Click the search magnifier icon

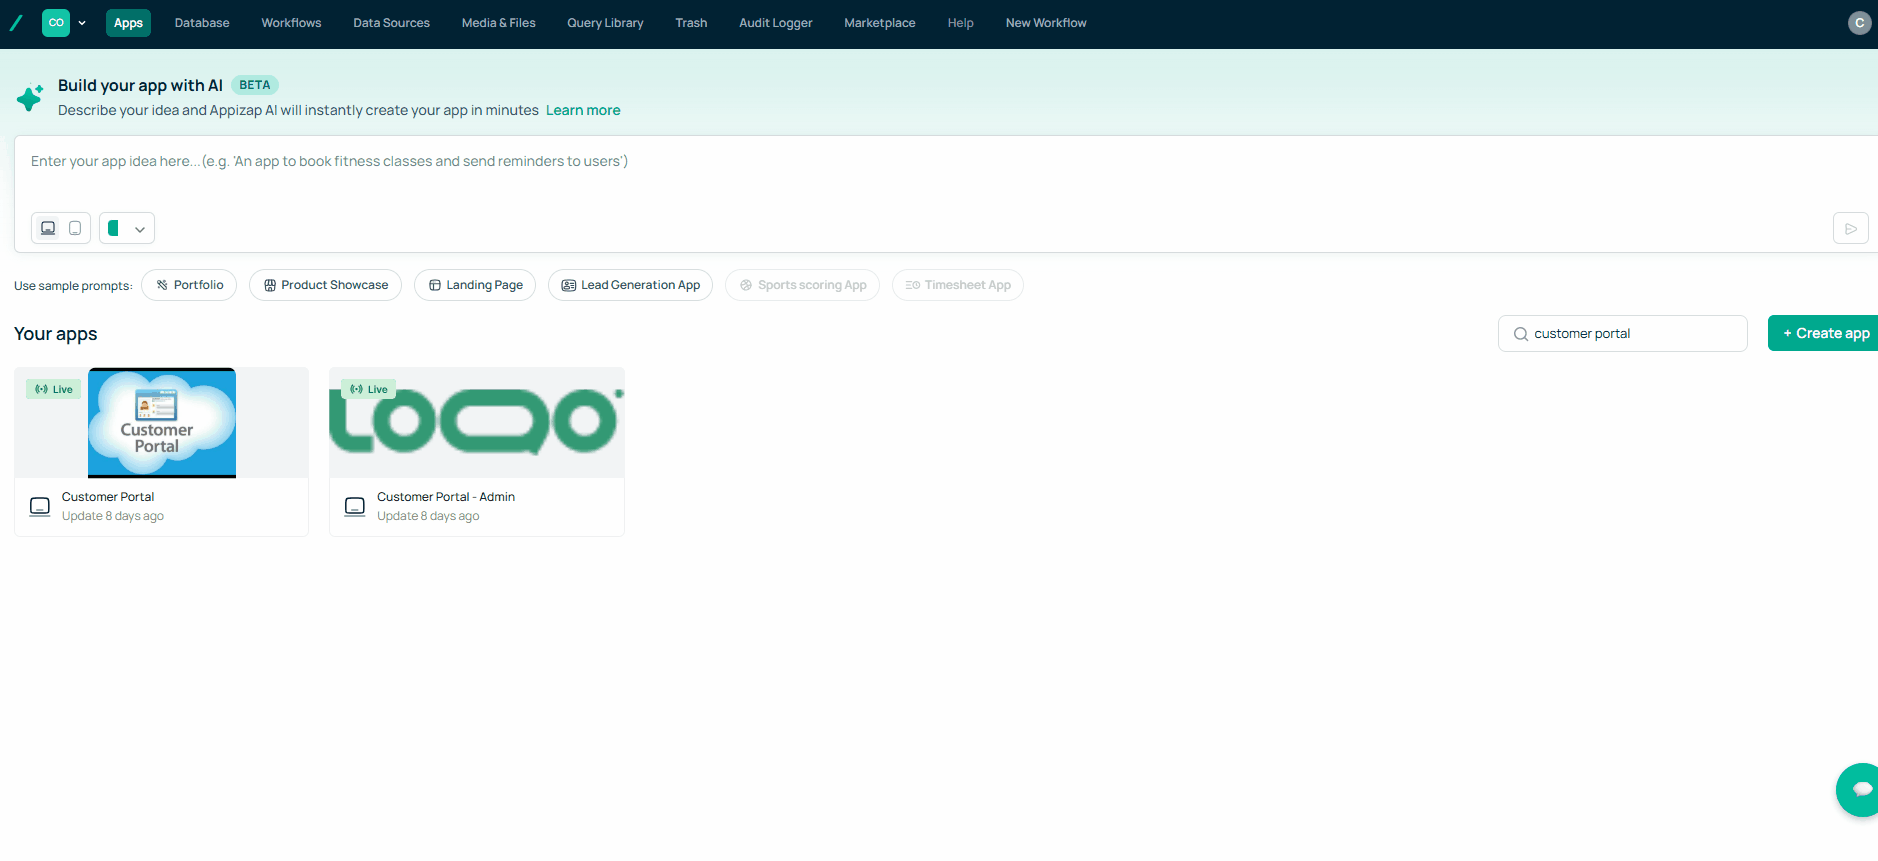pyautogui.click(x=1520, y=334)
